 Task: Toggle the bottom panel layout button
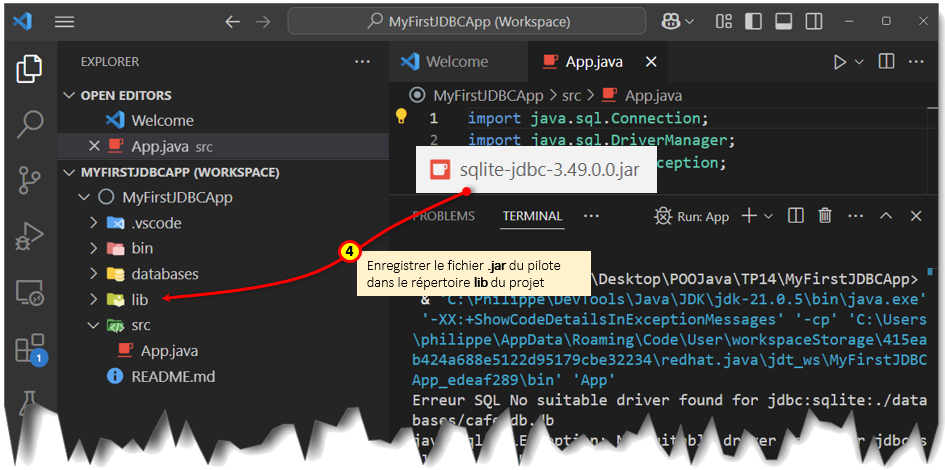[x=784, y=22]
